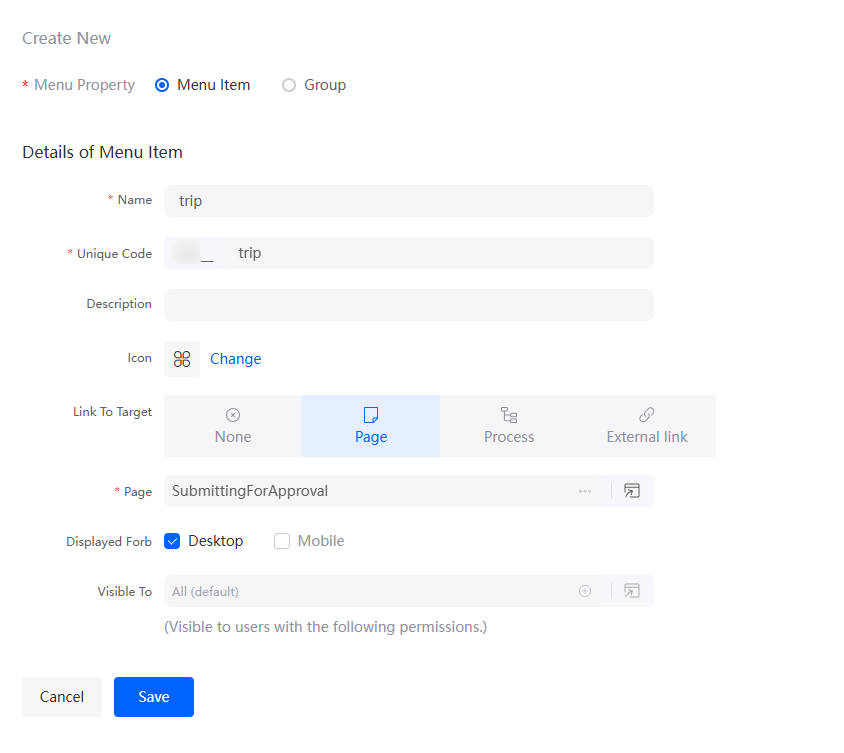Open the Visible To All (default) field

click(x=409, y=591)
